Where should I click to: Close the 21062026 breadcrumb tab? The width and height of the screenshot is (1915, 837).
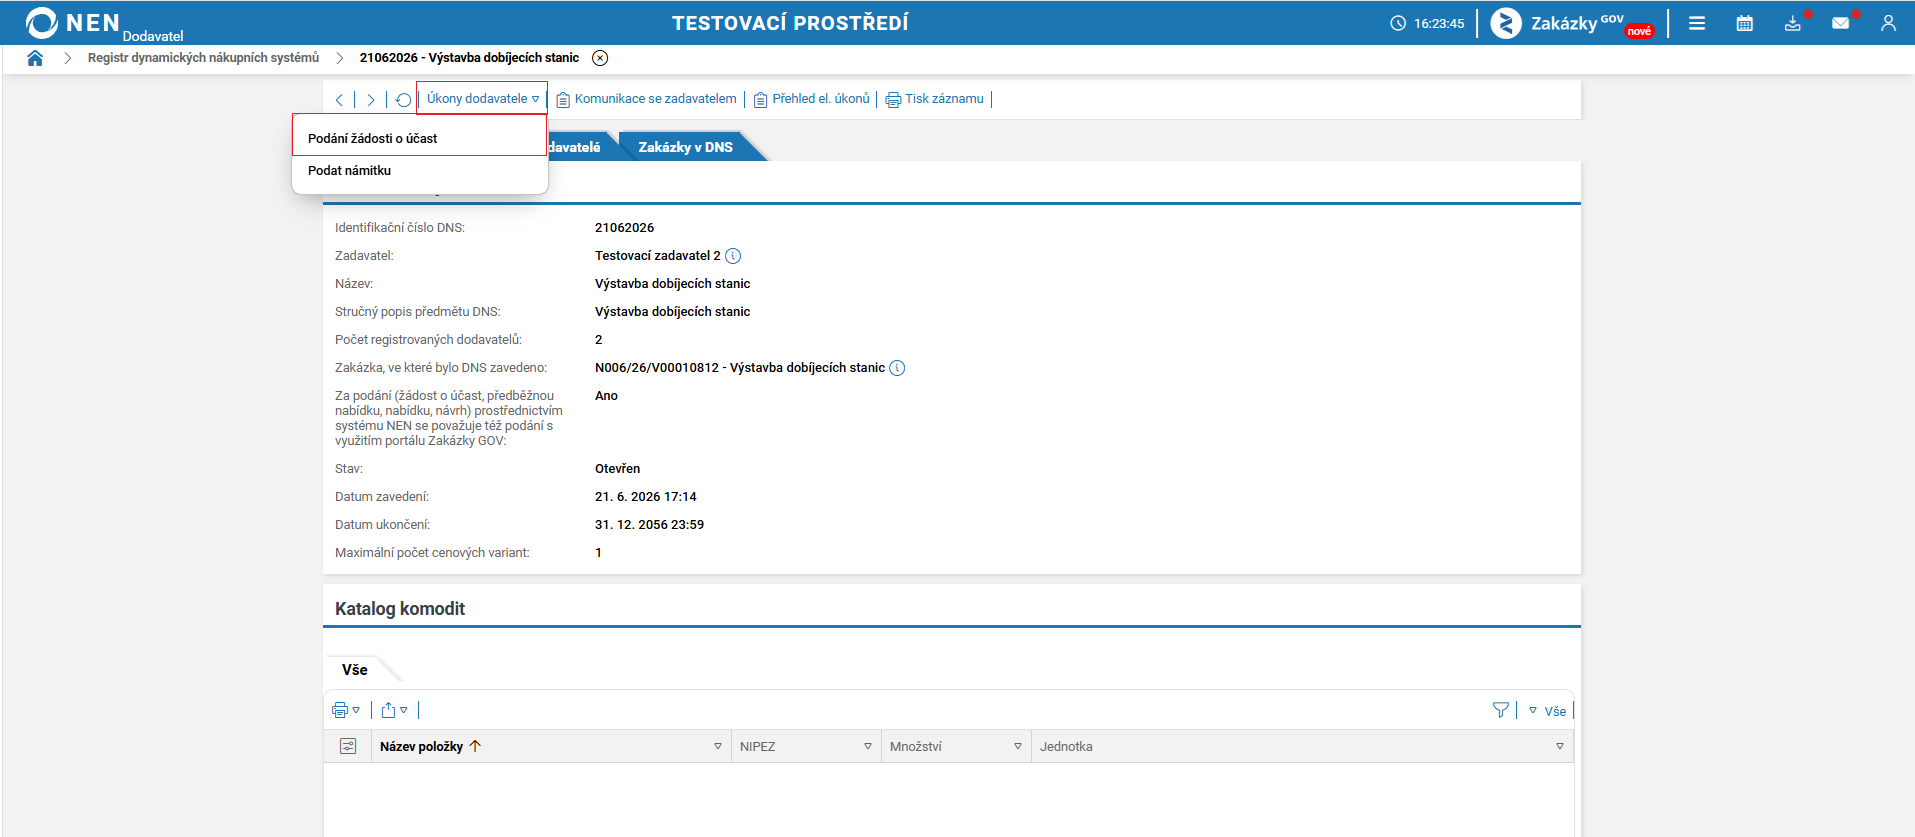(x=600, y=58)
